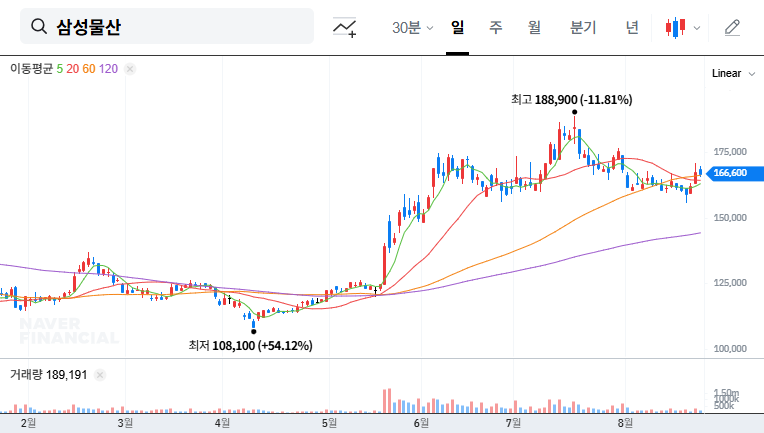Click the 100,000 price axis label
Screen dimensions: 764x433
tap(730, 349)
